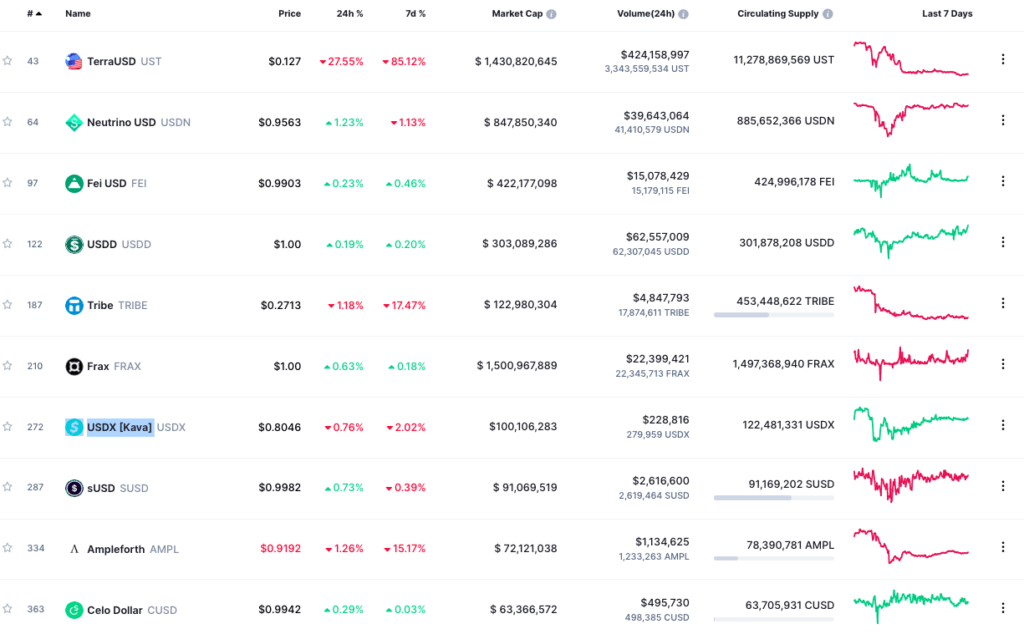Viewport: 1024px width, 634px height.
Task: Open more options for Frax row
Action: (x=1003, y=365)
